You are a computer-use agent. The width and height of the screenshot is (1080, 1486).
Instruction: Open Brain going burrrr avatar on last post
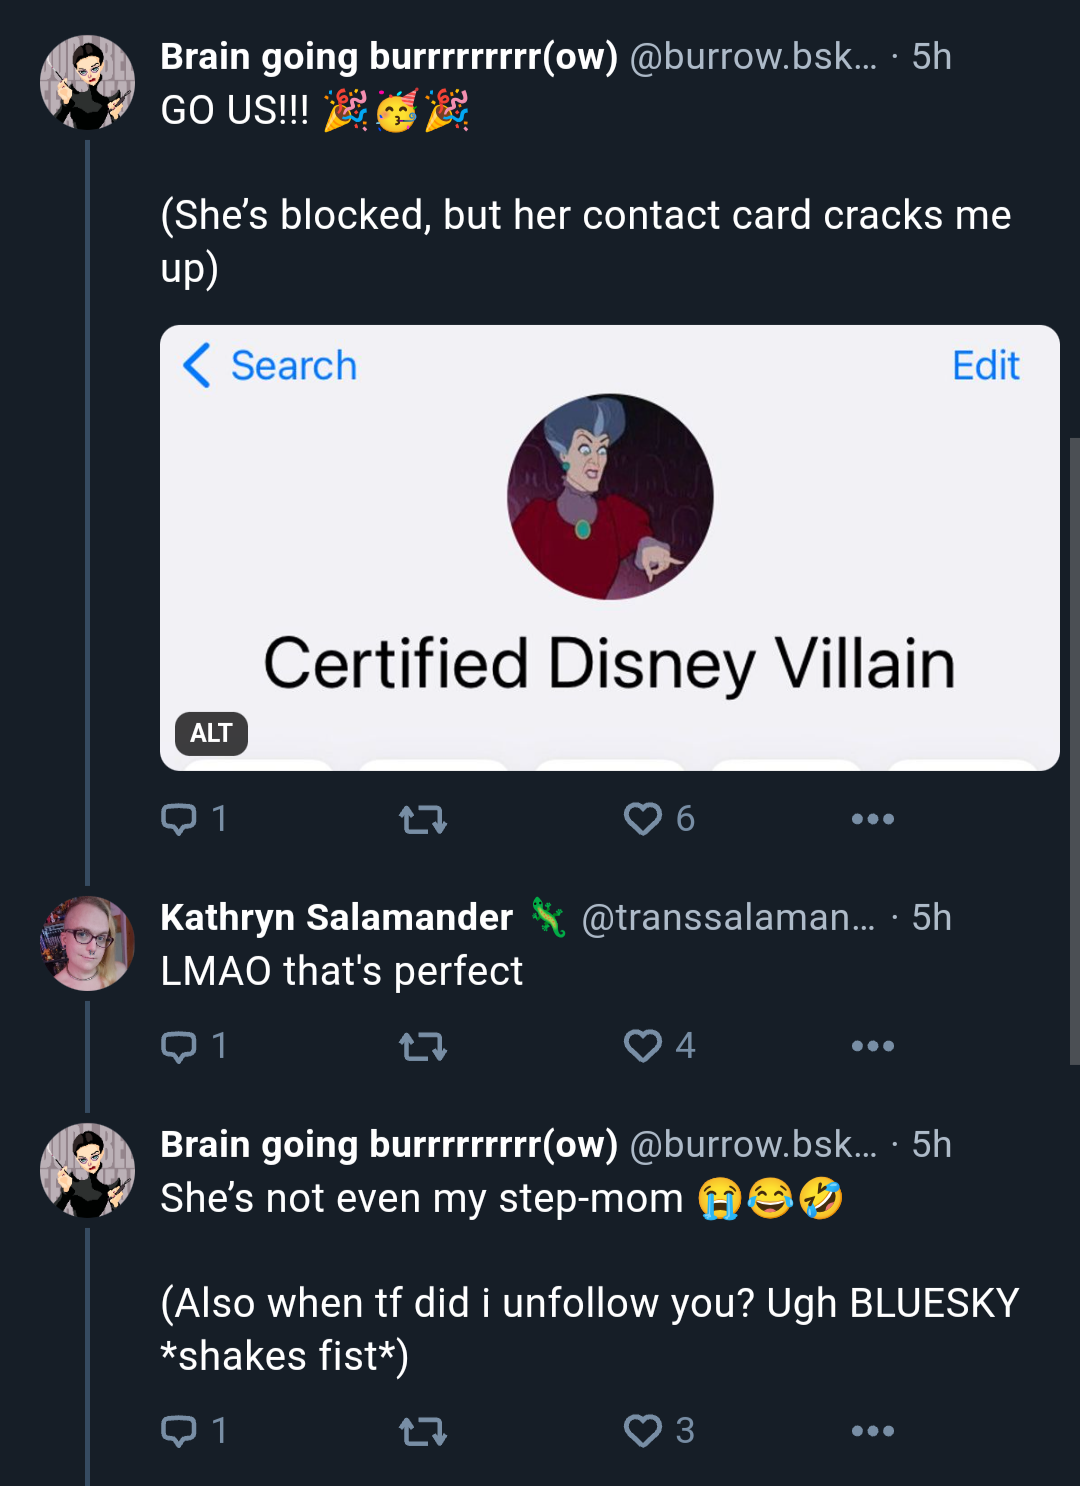click(87, 1170)
